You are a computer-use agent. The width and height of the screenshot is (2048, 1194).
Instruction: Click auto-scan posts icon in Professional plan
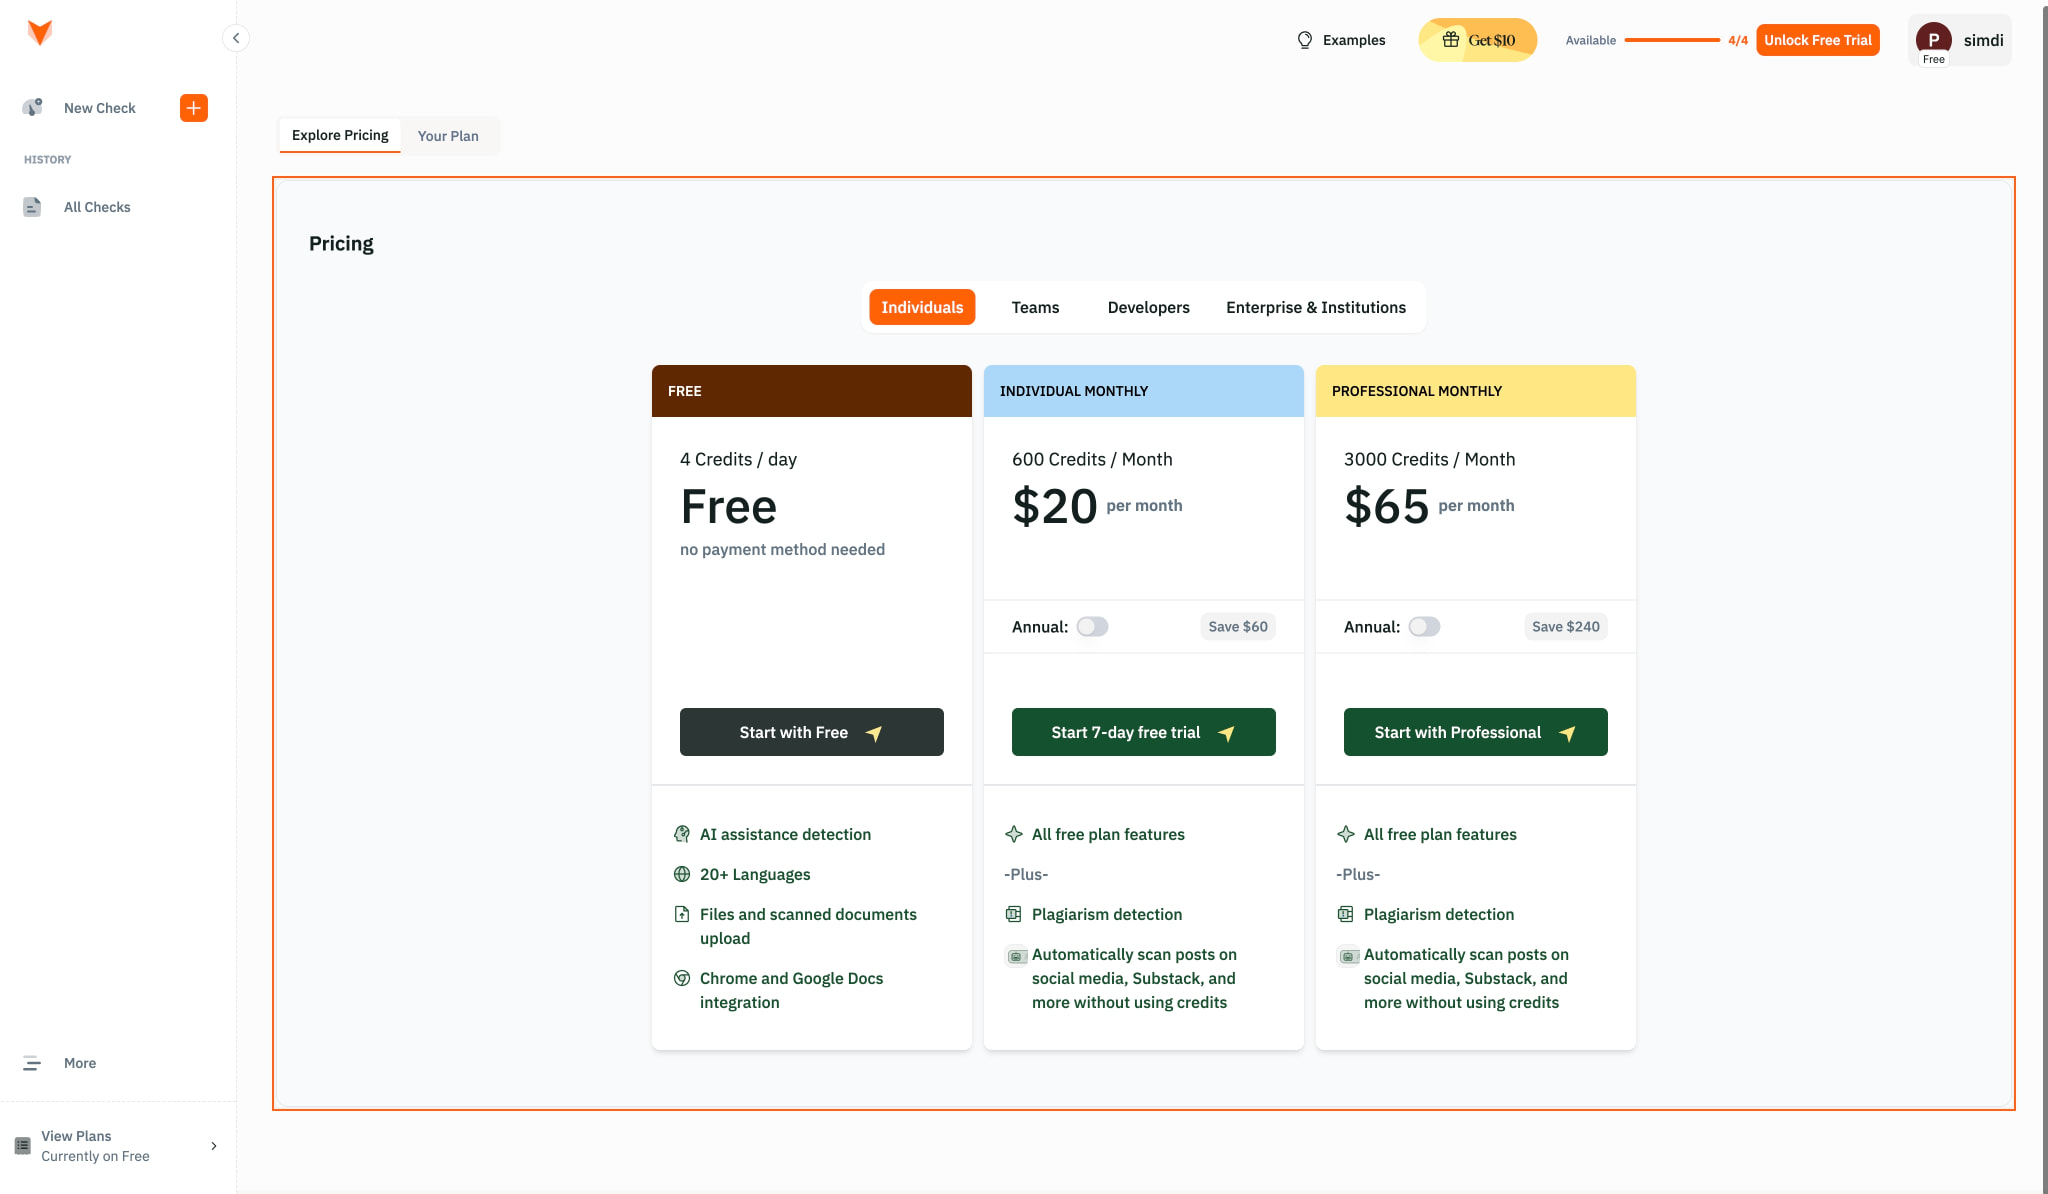click(1348, 956)
